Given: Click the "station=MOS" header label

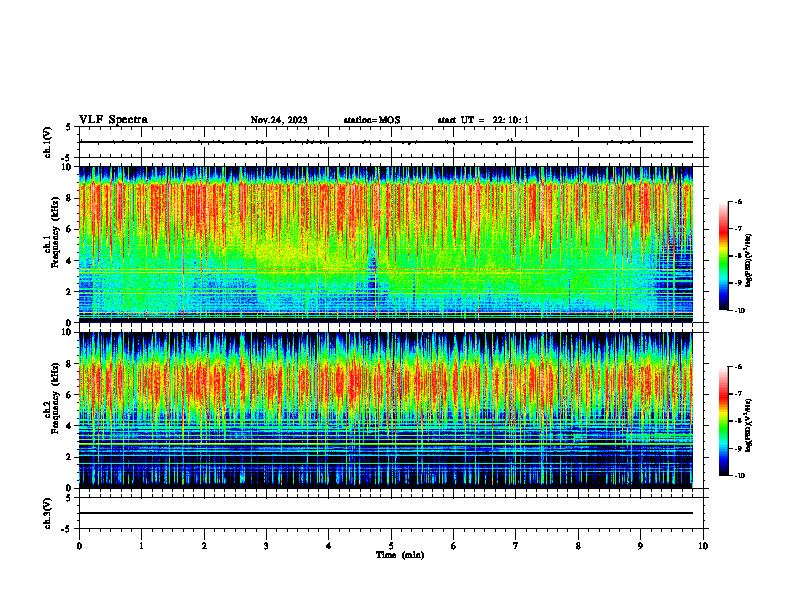Looking at the screenshot, I should (372, 120).
